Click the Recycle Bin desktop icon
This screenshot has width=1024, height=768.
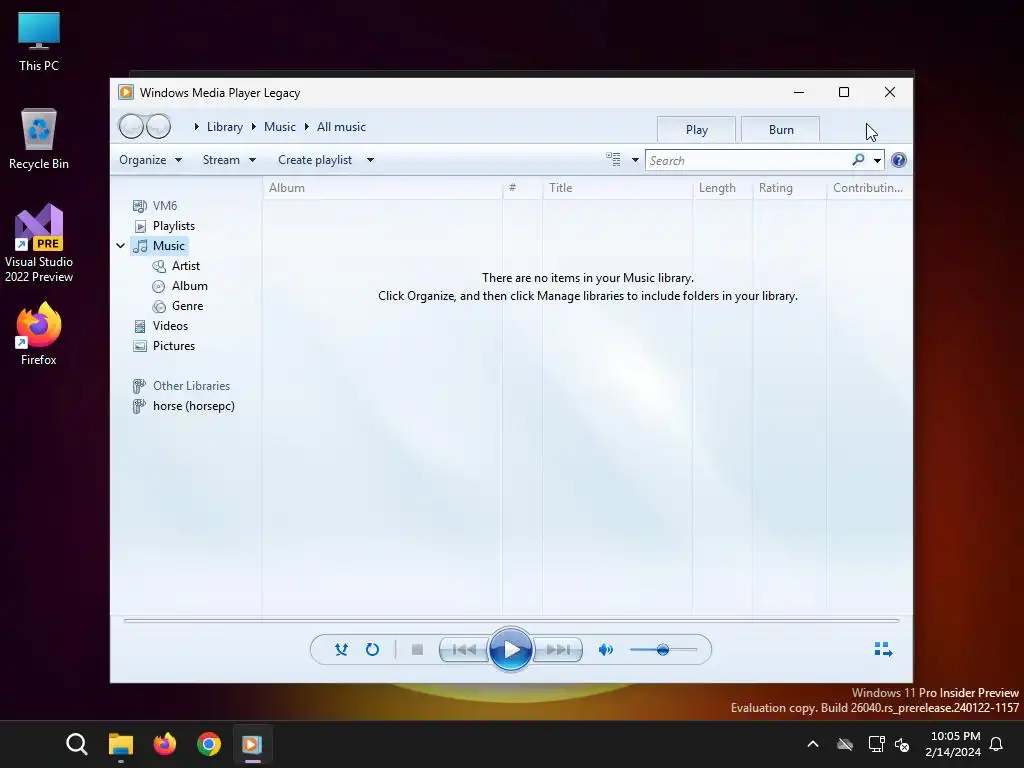tap(39, 139)
